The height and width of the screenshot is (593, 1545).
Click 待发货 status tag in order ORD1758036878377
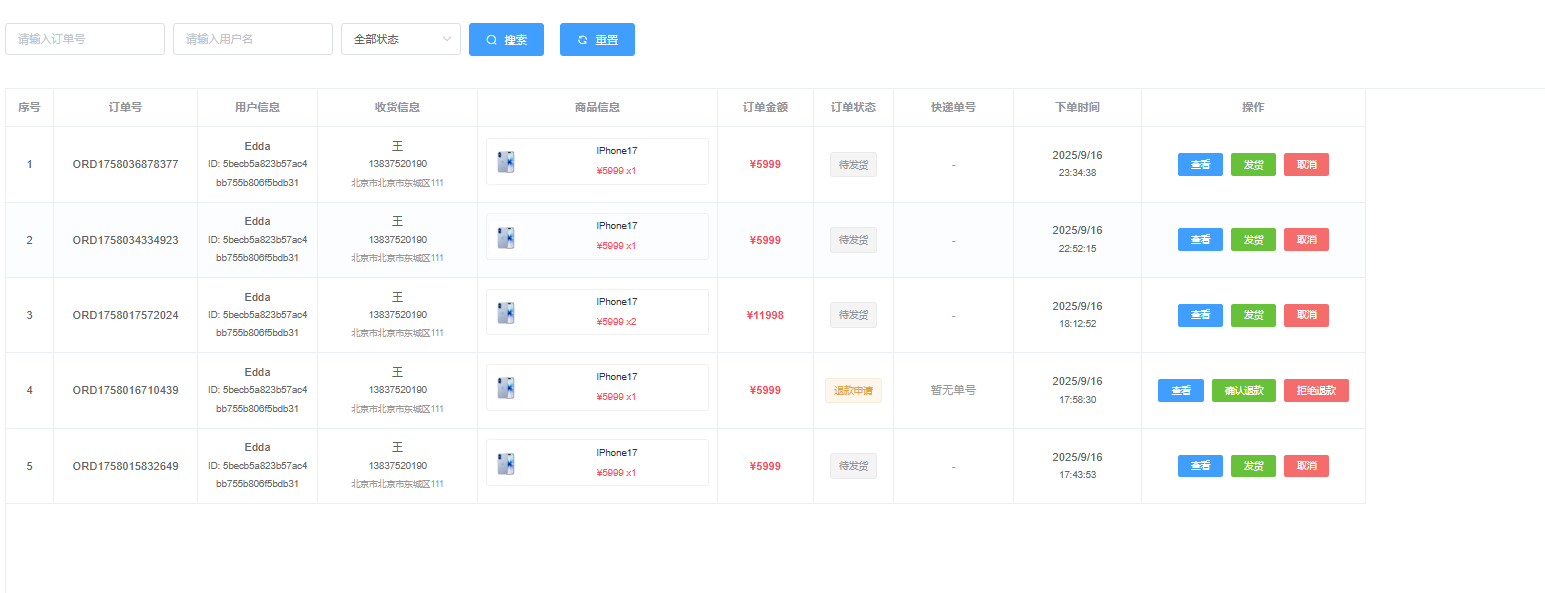(853, 165)
